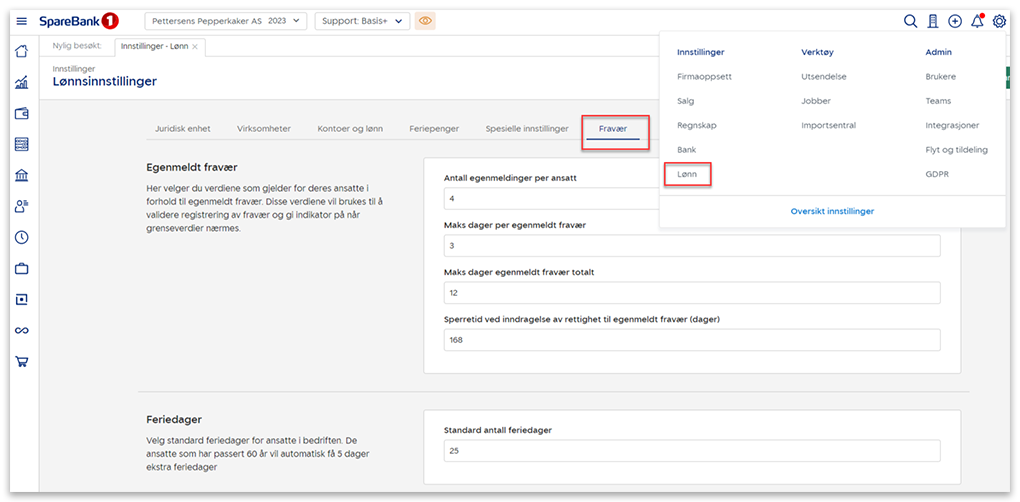Click the plus circle add icon
Image resolution: width=1020 pixels, height=502 pixels.
pos(955,21)
